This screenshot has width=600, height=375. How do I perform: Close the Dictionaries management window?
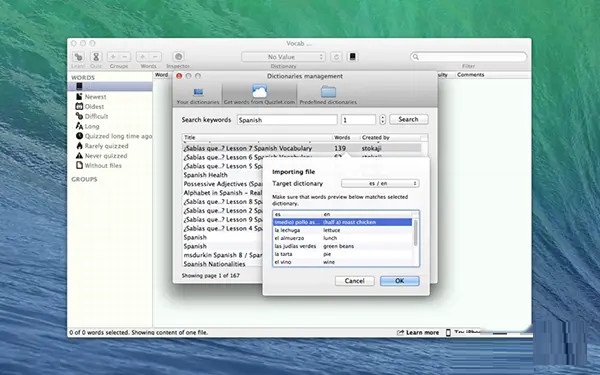(x=179, y=76)
